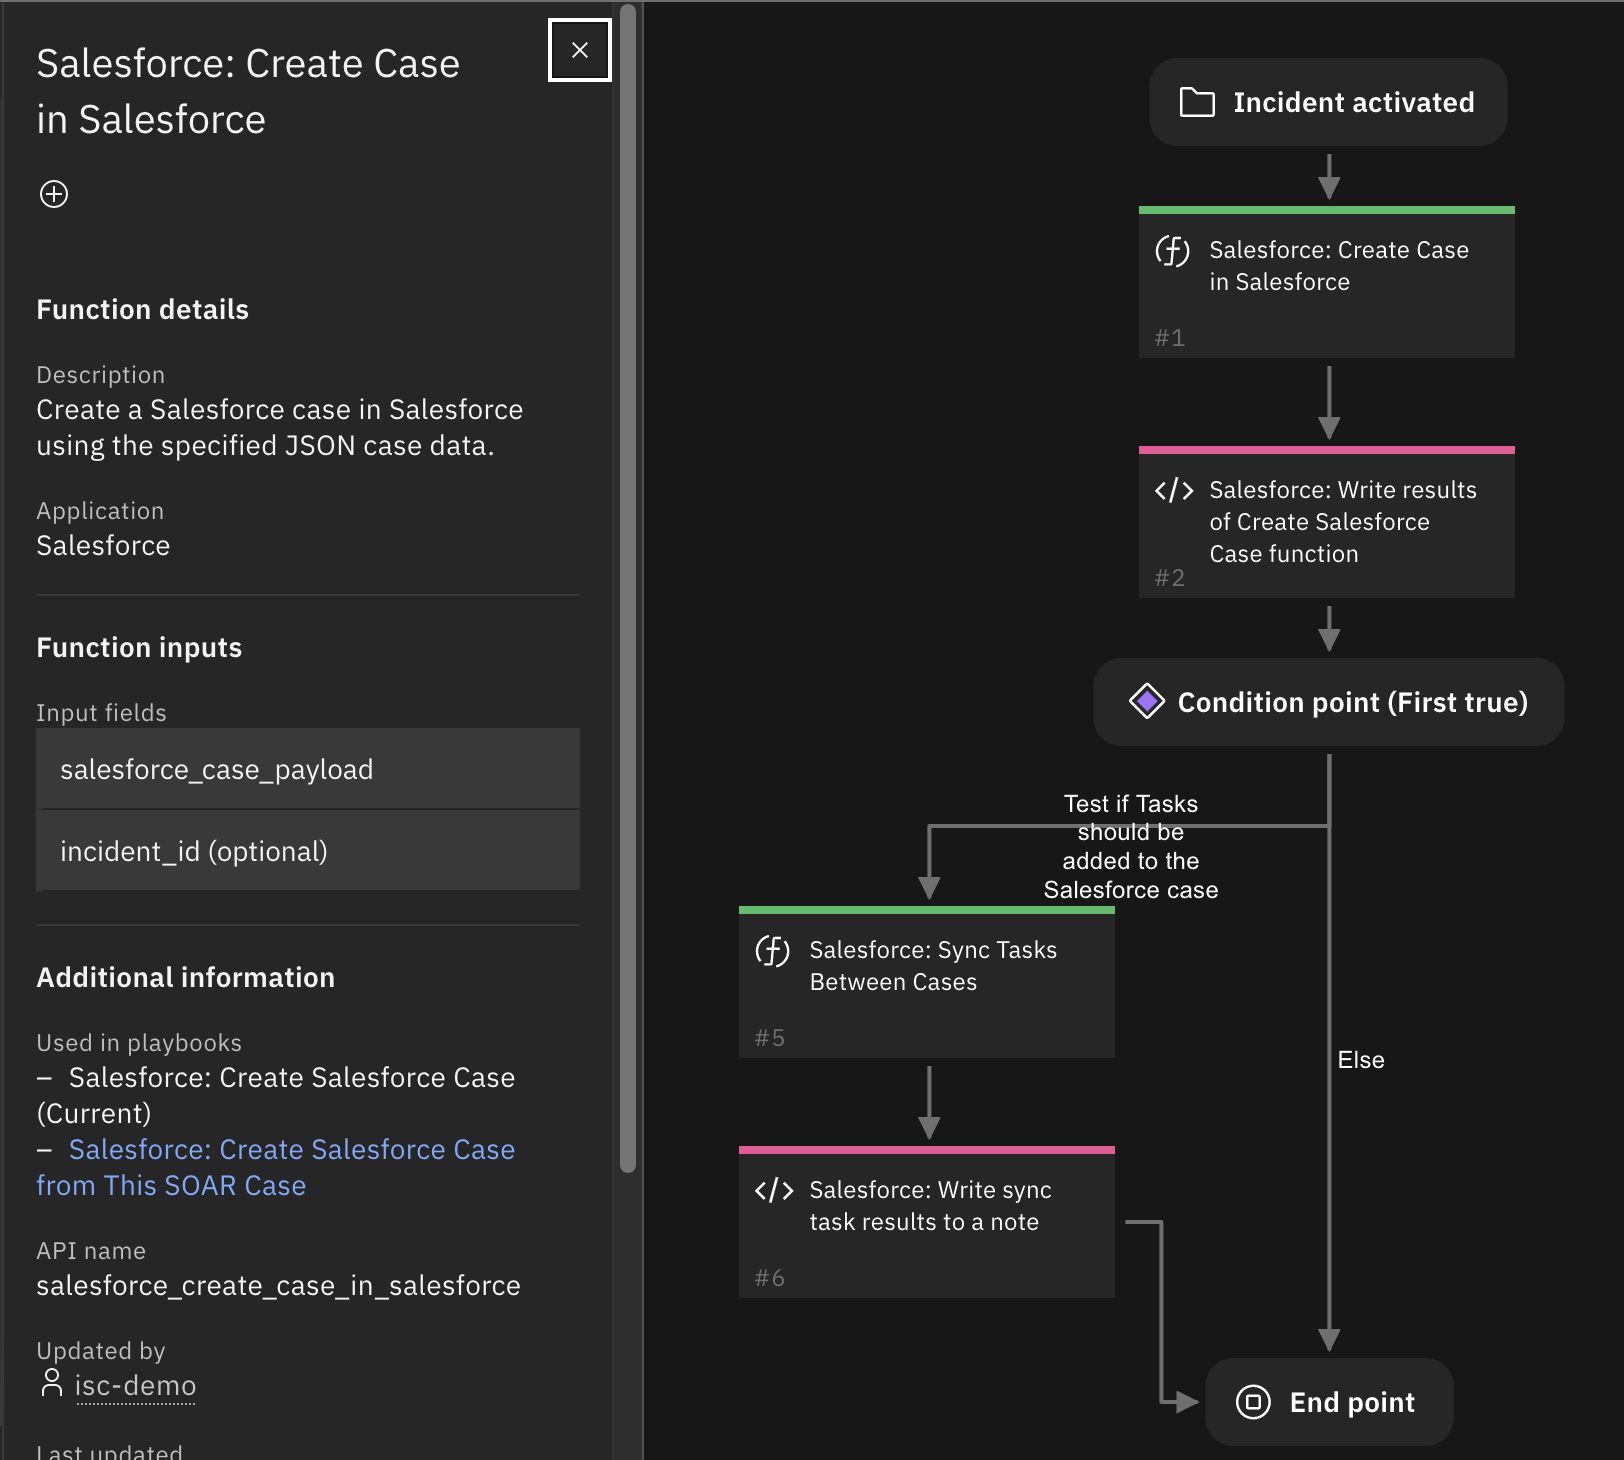
Task: Close the Create Case function panel
Action: pos(580,50)
